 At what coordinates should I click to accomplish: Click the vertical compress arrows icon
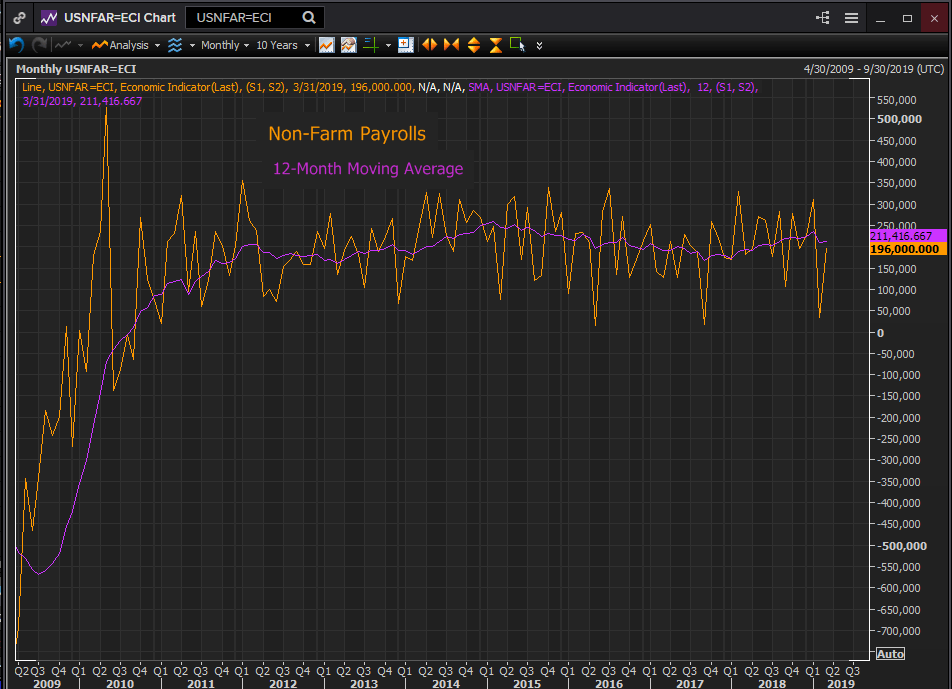point(495,45)
